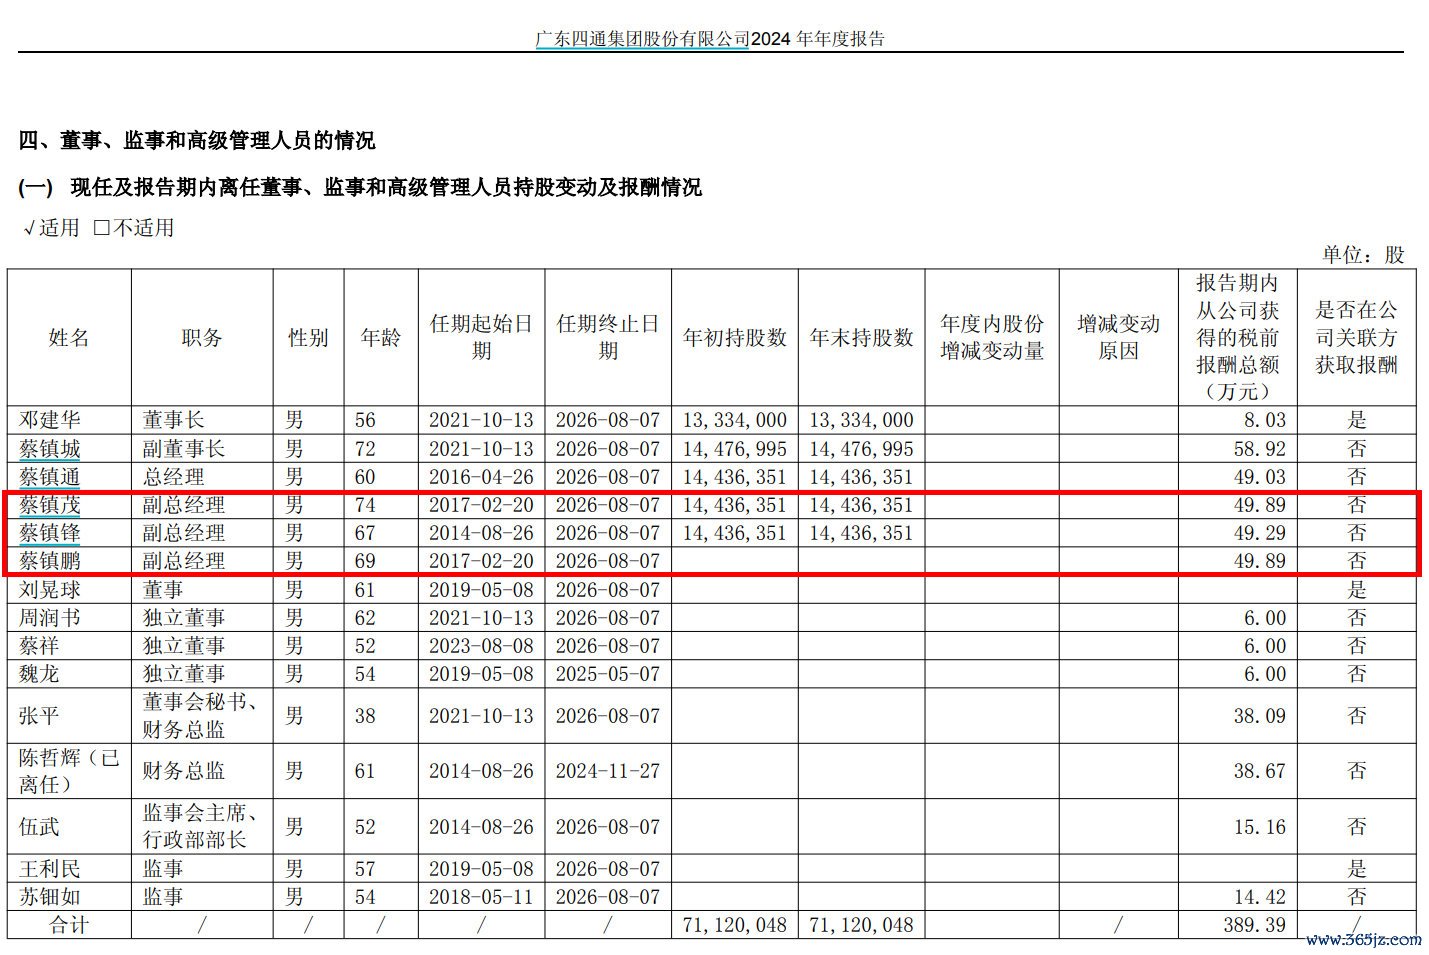
Task: Select heading 四、董事、监事和高级管理人员的情况
Action: pos(197,141)
